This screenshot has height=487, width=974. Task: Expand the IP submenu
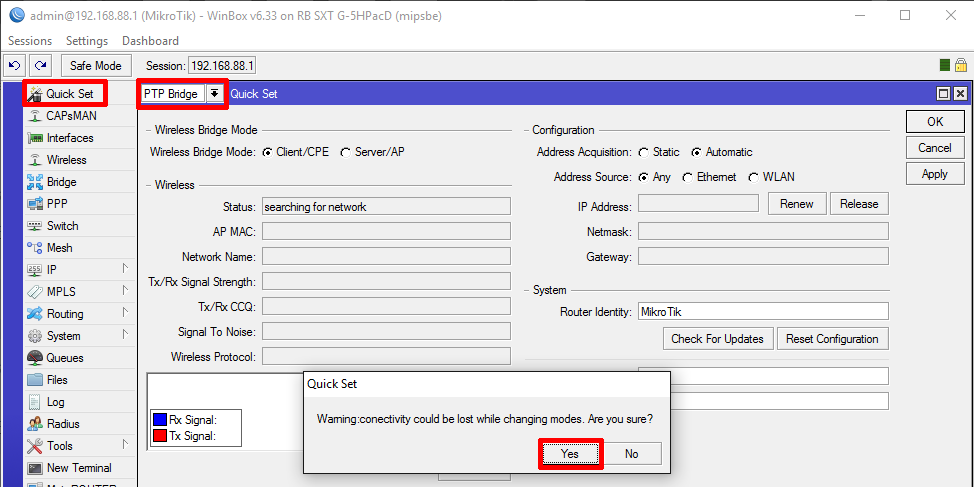coord(125,269)
